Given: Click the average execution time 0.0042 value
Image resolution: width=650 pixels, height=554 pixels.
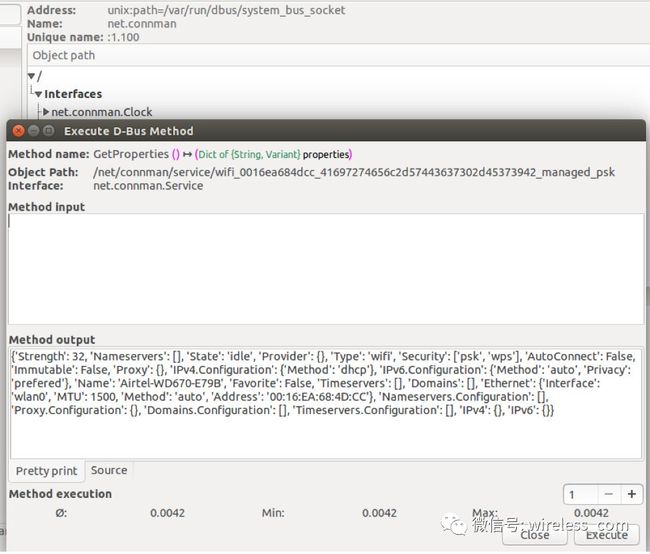Looking at the screenshot, I should coord(167,513).
